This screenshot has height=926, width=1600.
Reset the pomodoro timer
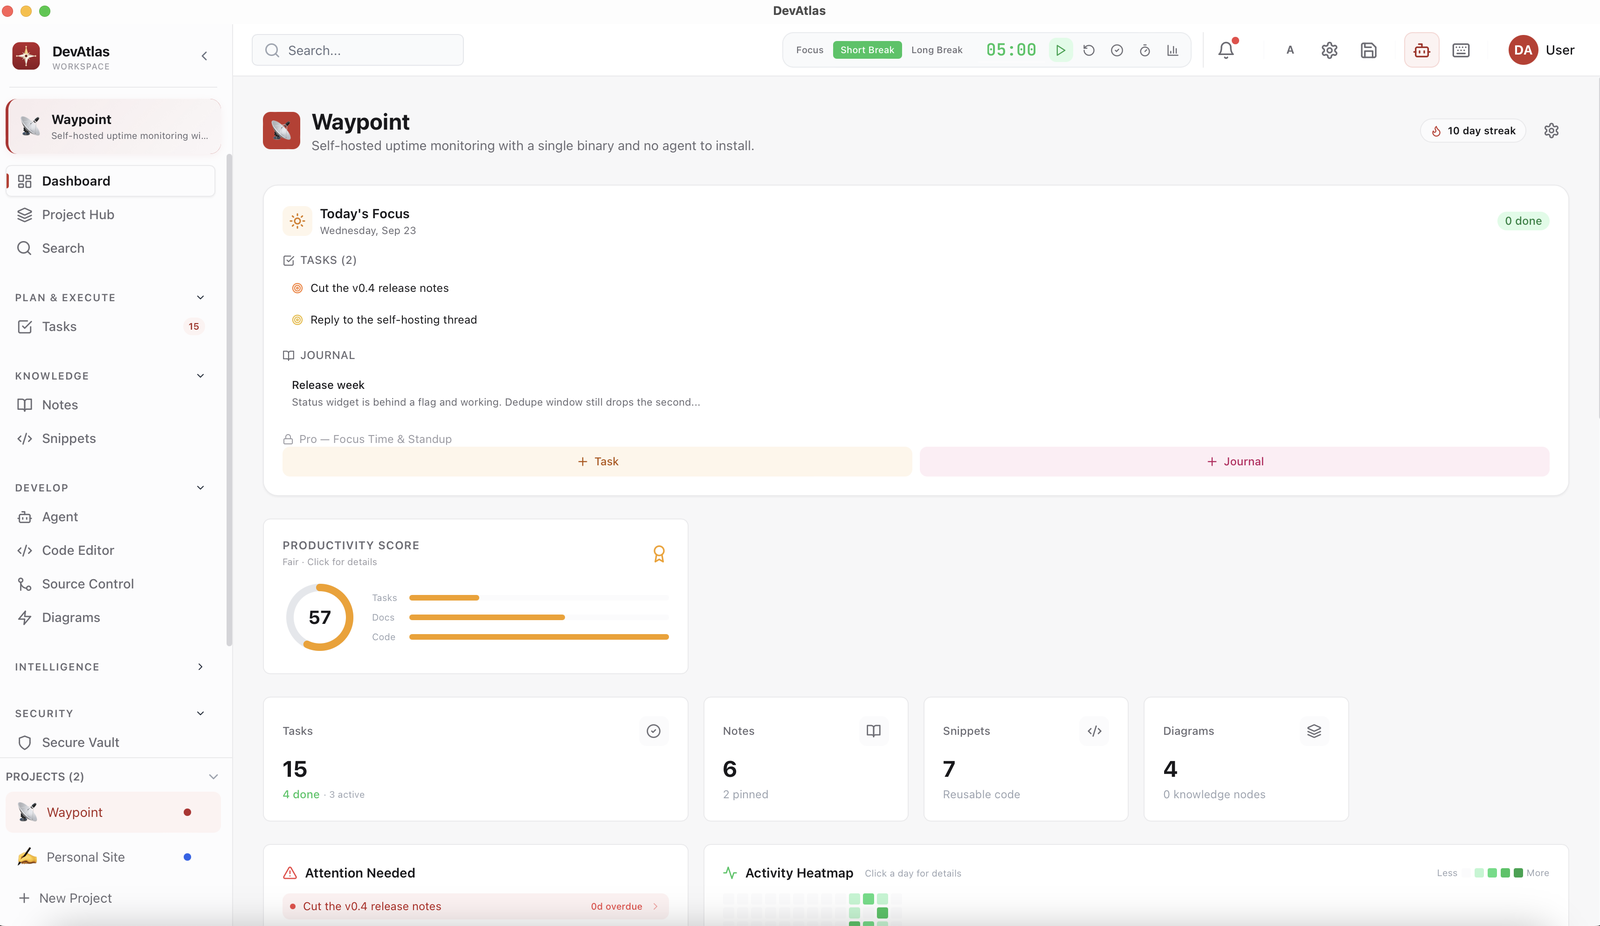point(1089,50)
